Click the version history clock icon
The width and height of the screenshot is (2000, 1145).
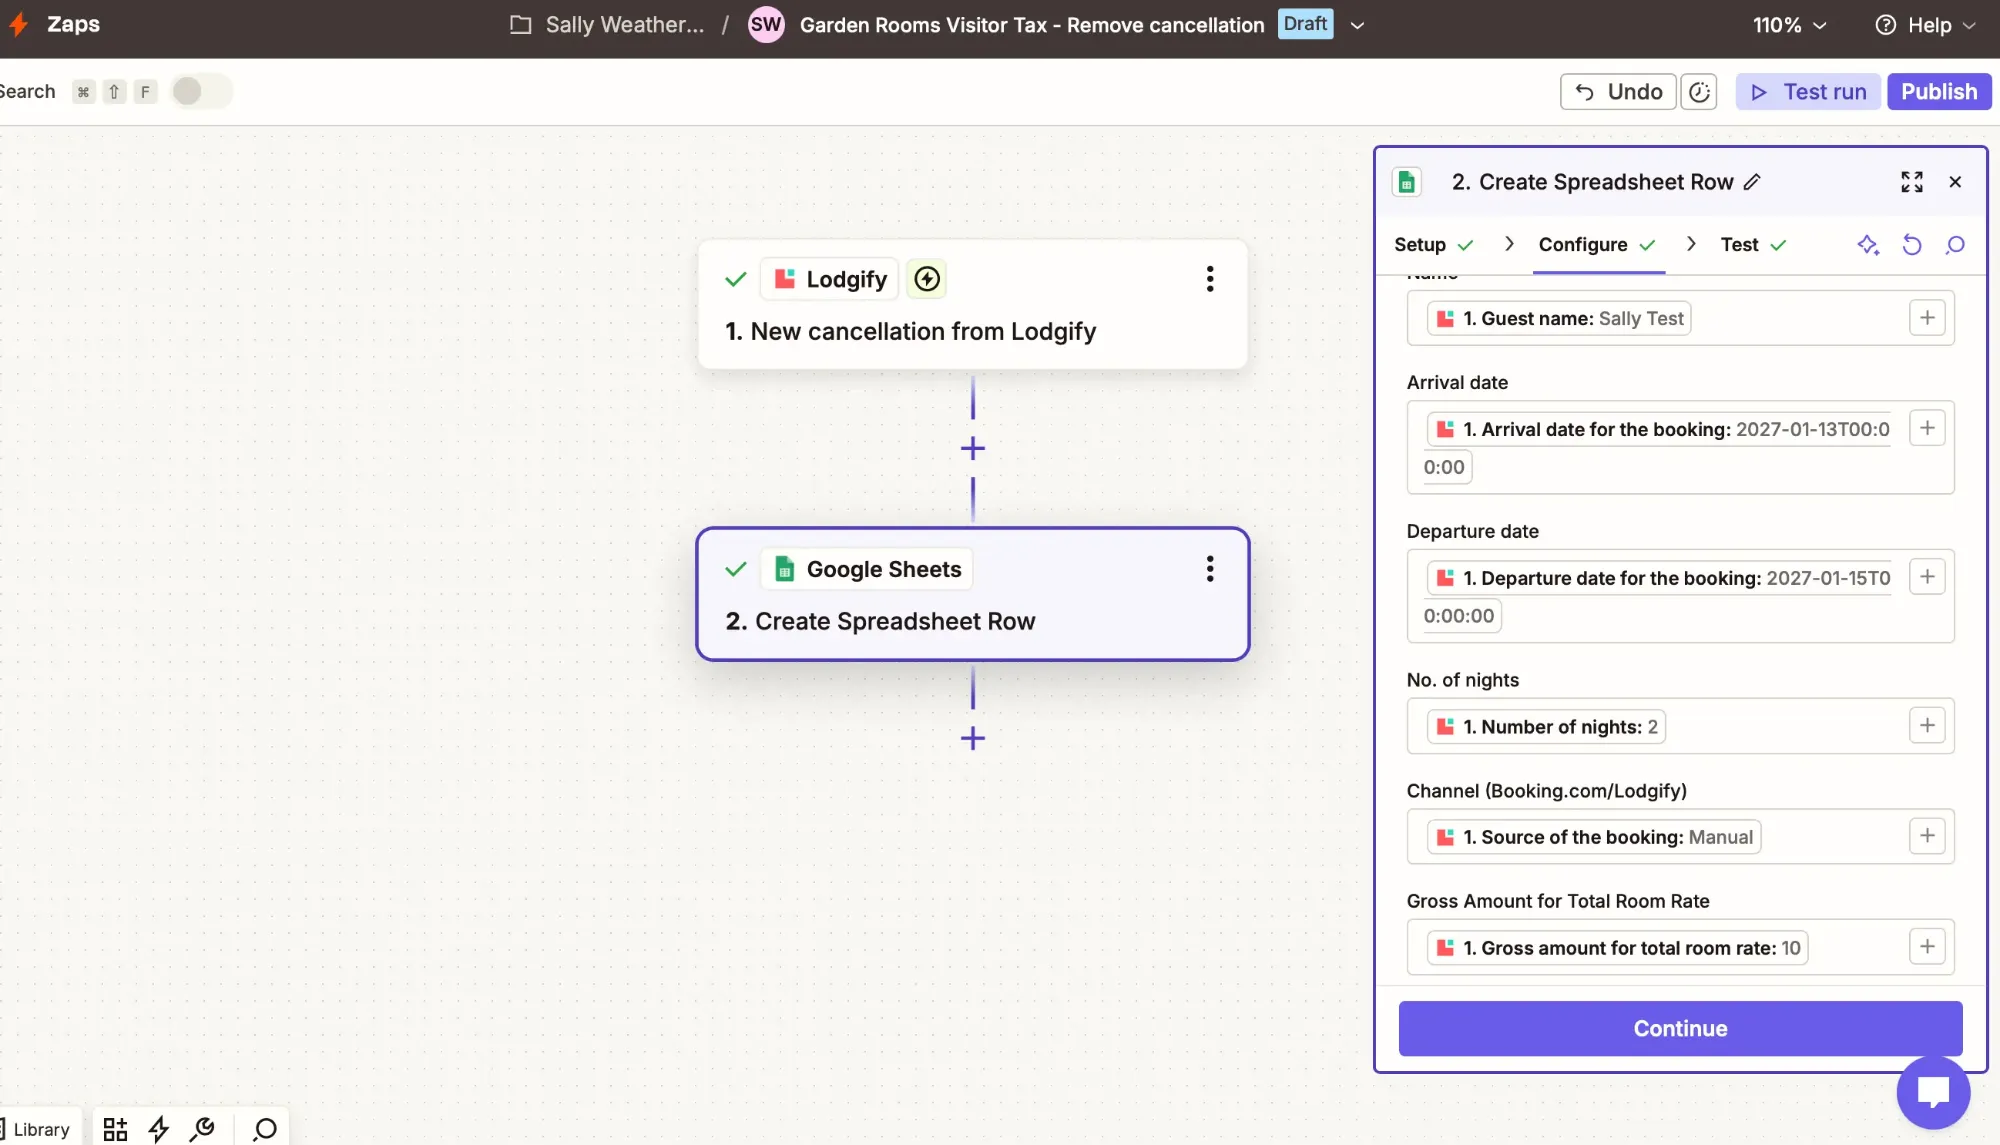click(x=1699, y=92)
